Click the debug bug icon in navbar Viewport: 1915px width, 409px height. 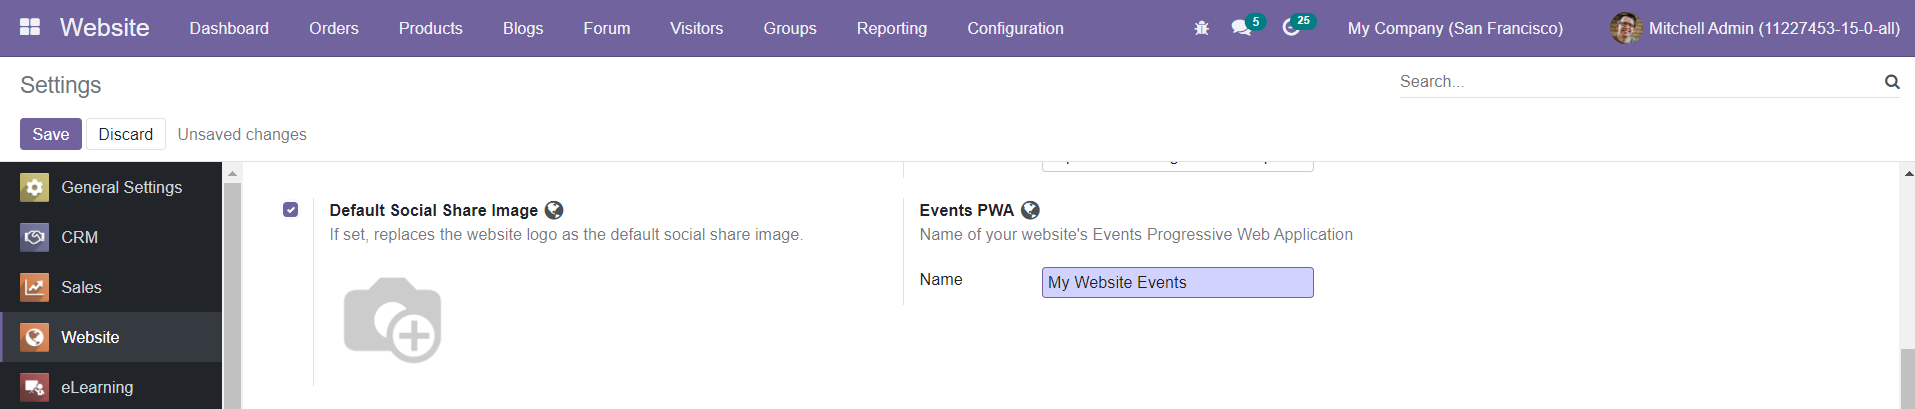coord(1202,28)
